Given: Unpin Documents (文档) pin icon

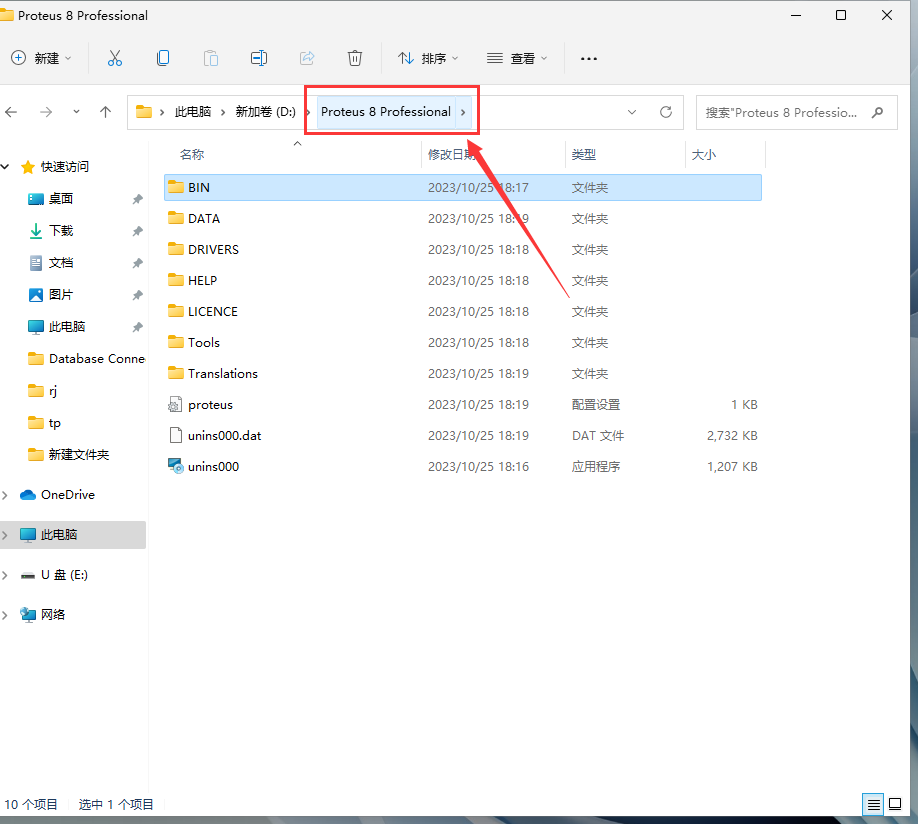Looking at the screenshot, I should tap(137, 263).
